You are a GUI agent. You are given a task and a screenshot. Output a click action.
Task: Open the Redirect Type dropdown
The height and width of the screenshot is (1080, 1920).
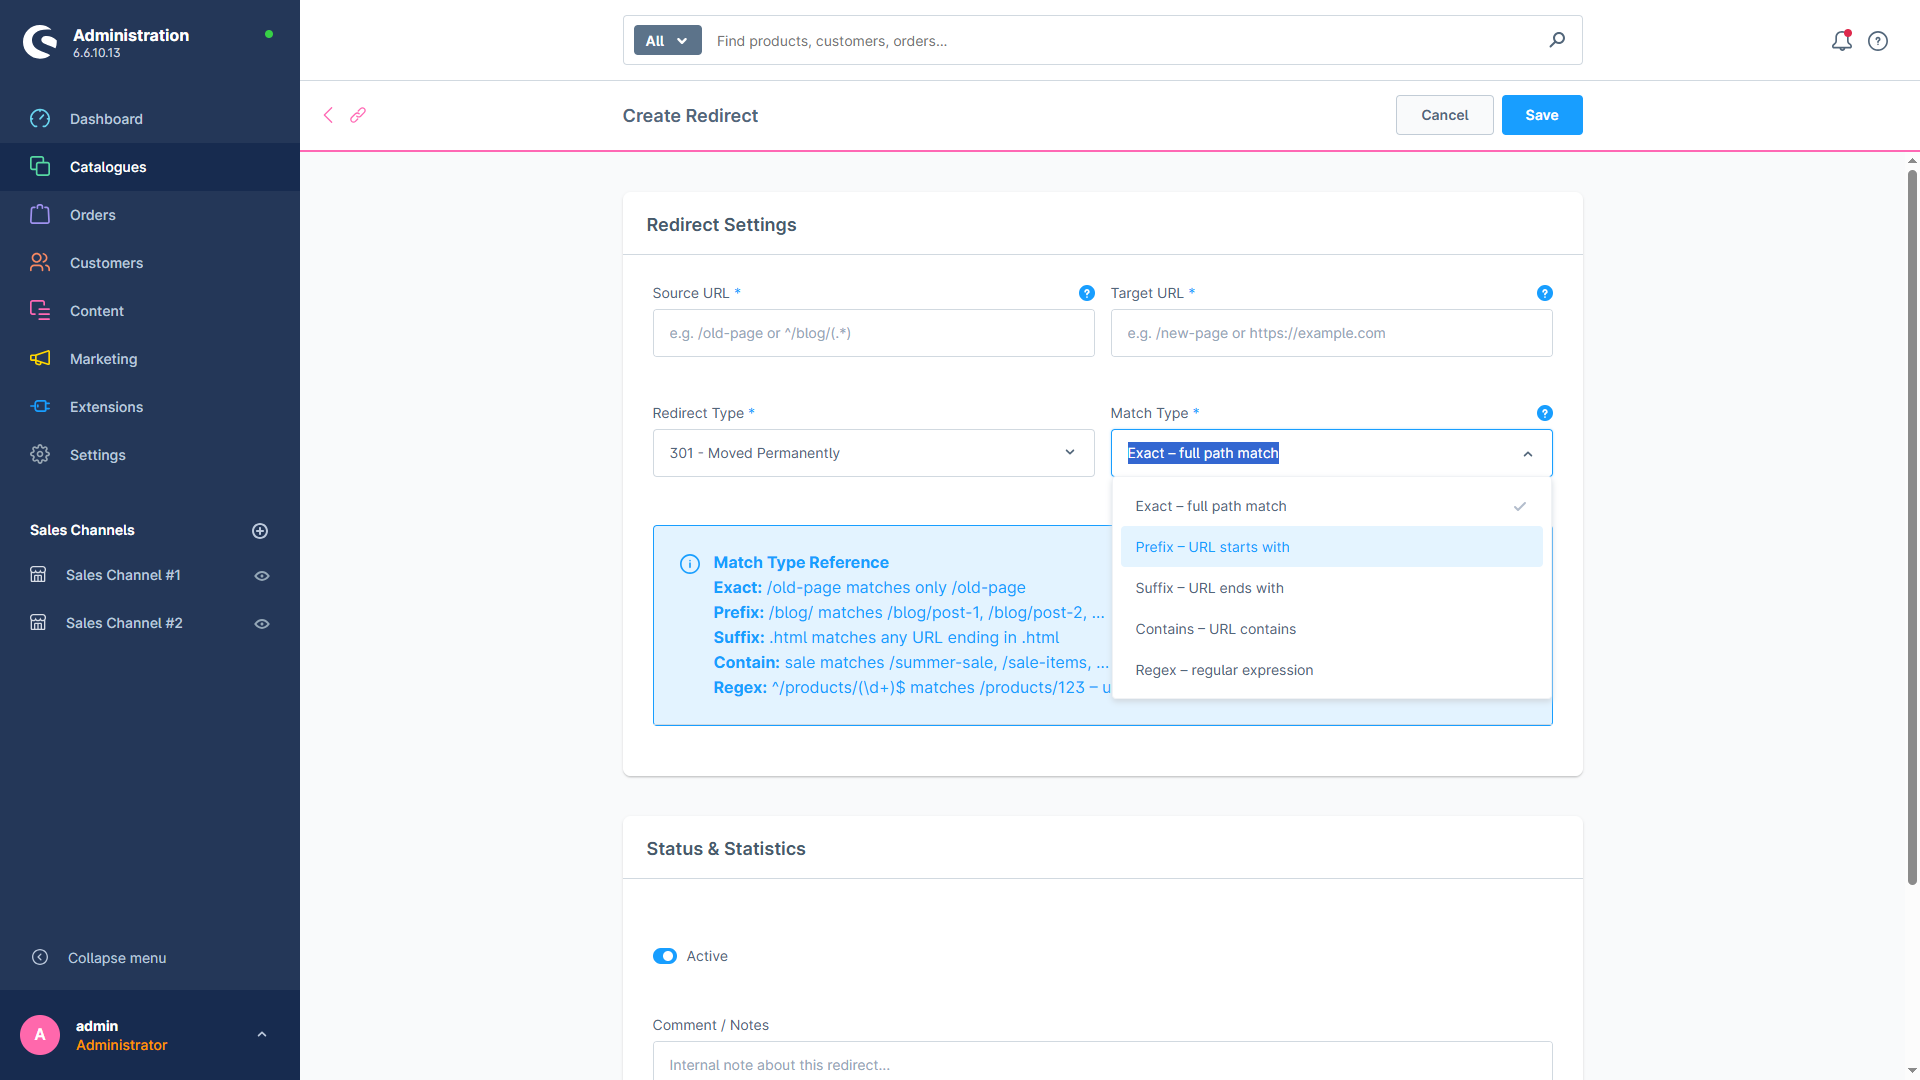pyautogui.click(x=873, y=453)
